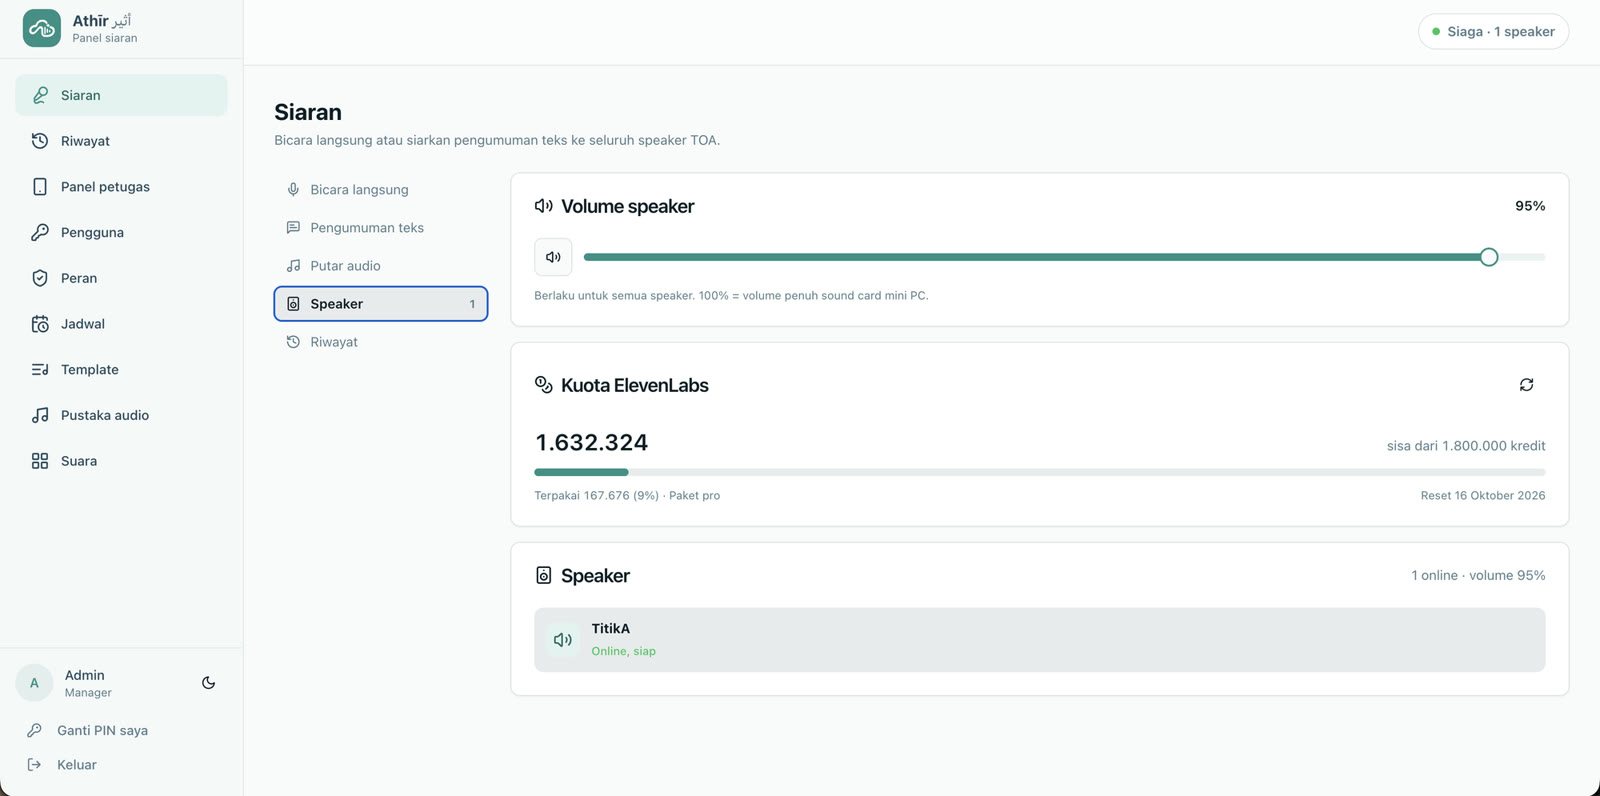The height and width of the screenshot is (796, 1600).
Task: Open the Suara voices page
Action: tap(121, 461)
